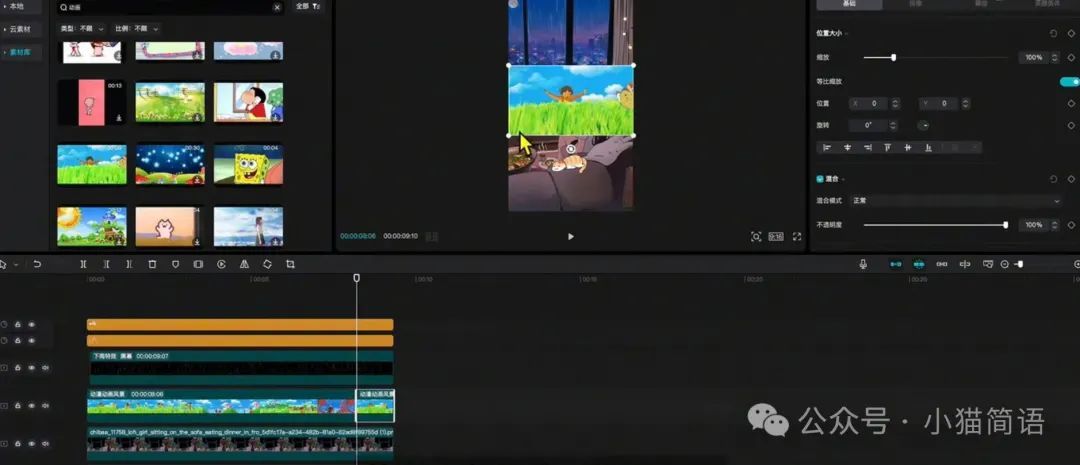Play the preview video

pyautogui.click(x=570, y=236)
